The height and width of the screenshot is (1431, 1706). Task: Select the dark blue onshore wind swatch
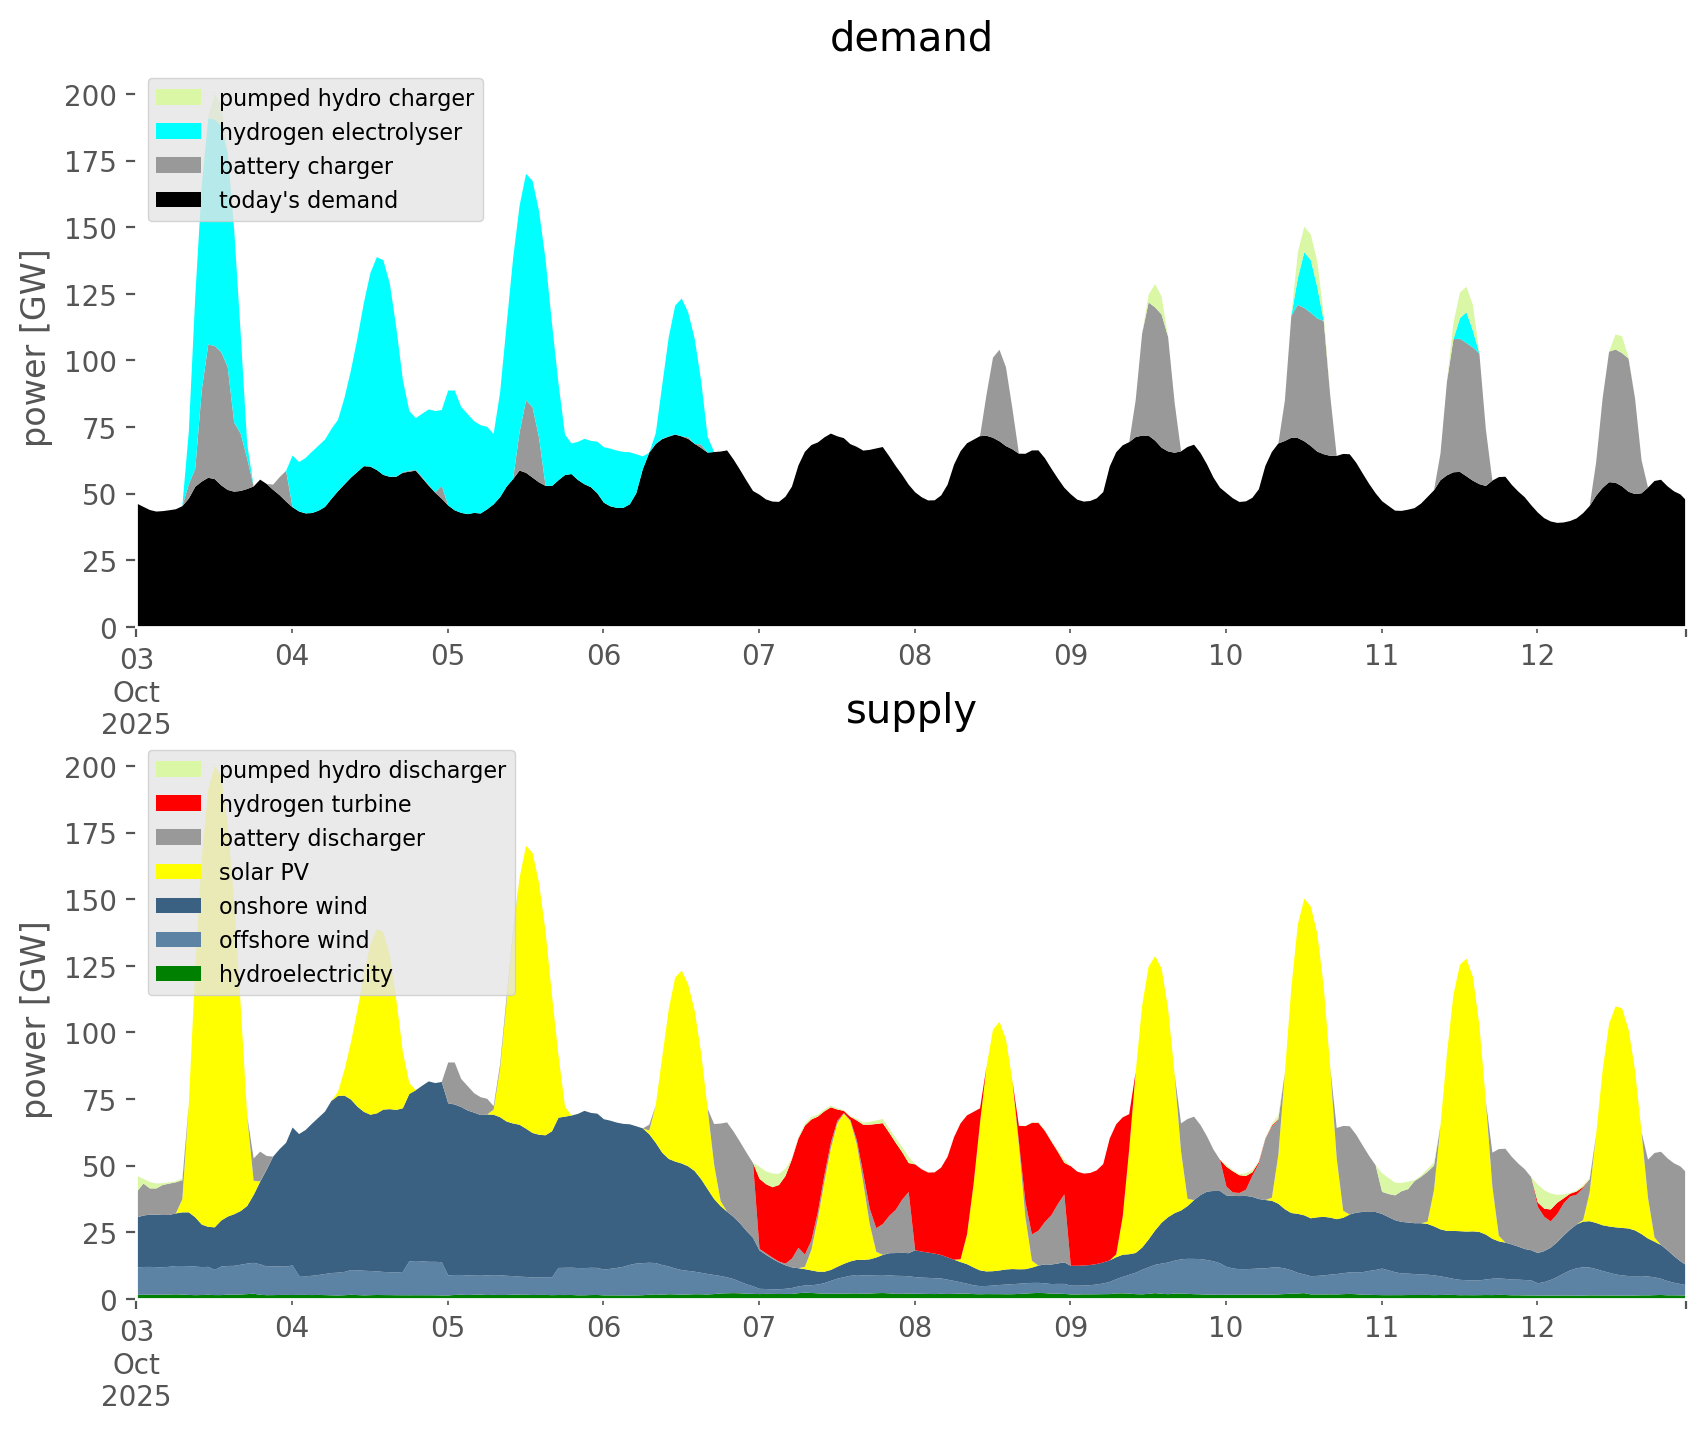point(179,906)
